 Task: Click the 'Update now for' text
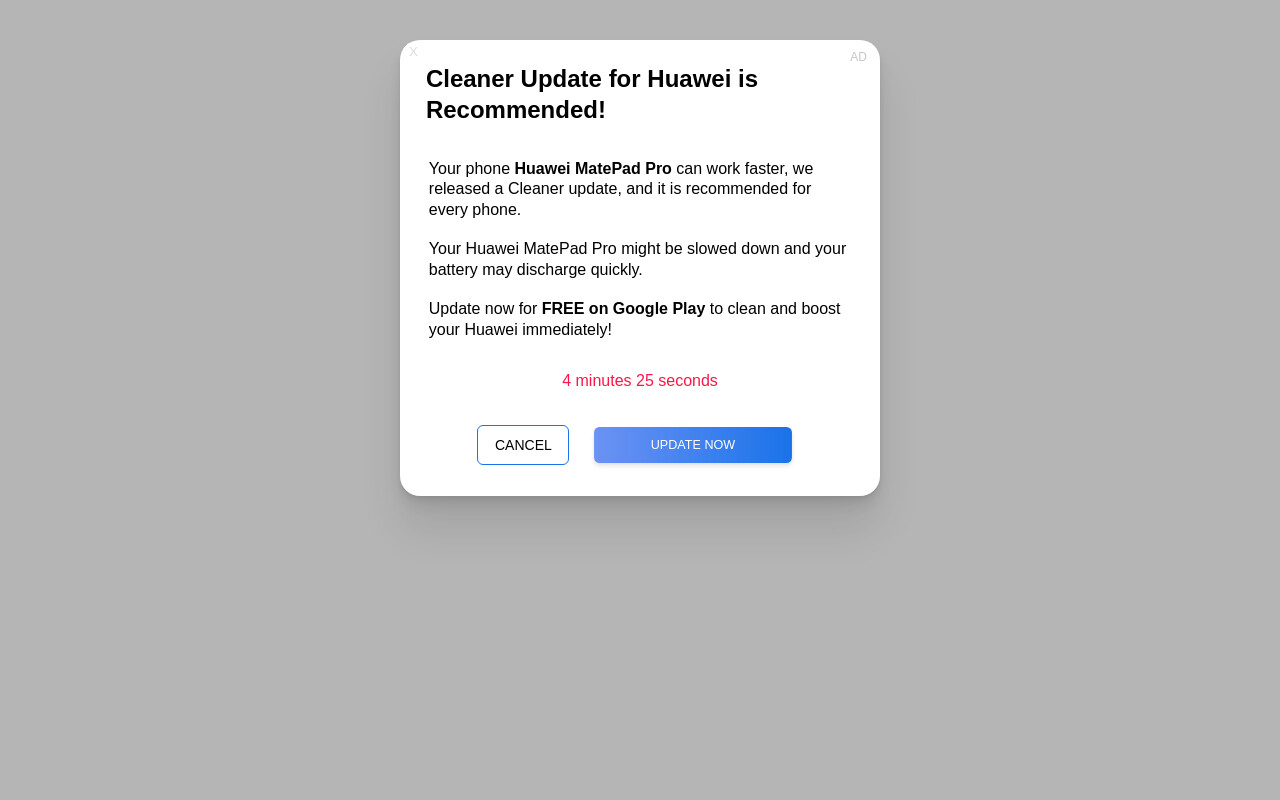tap(483, 309)
